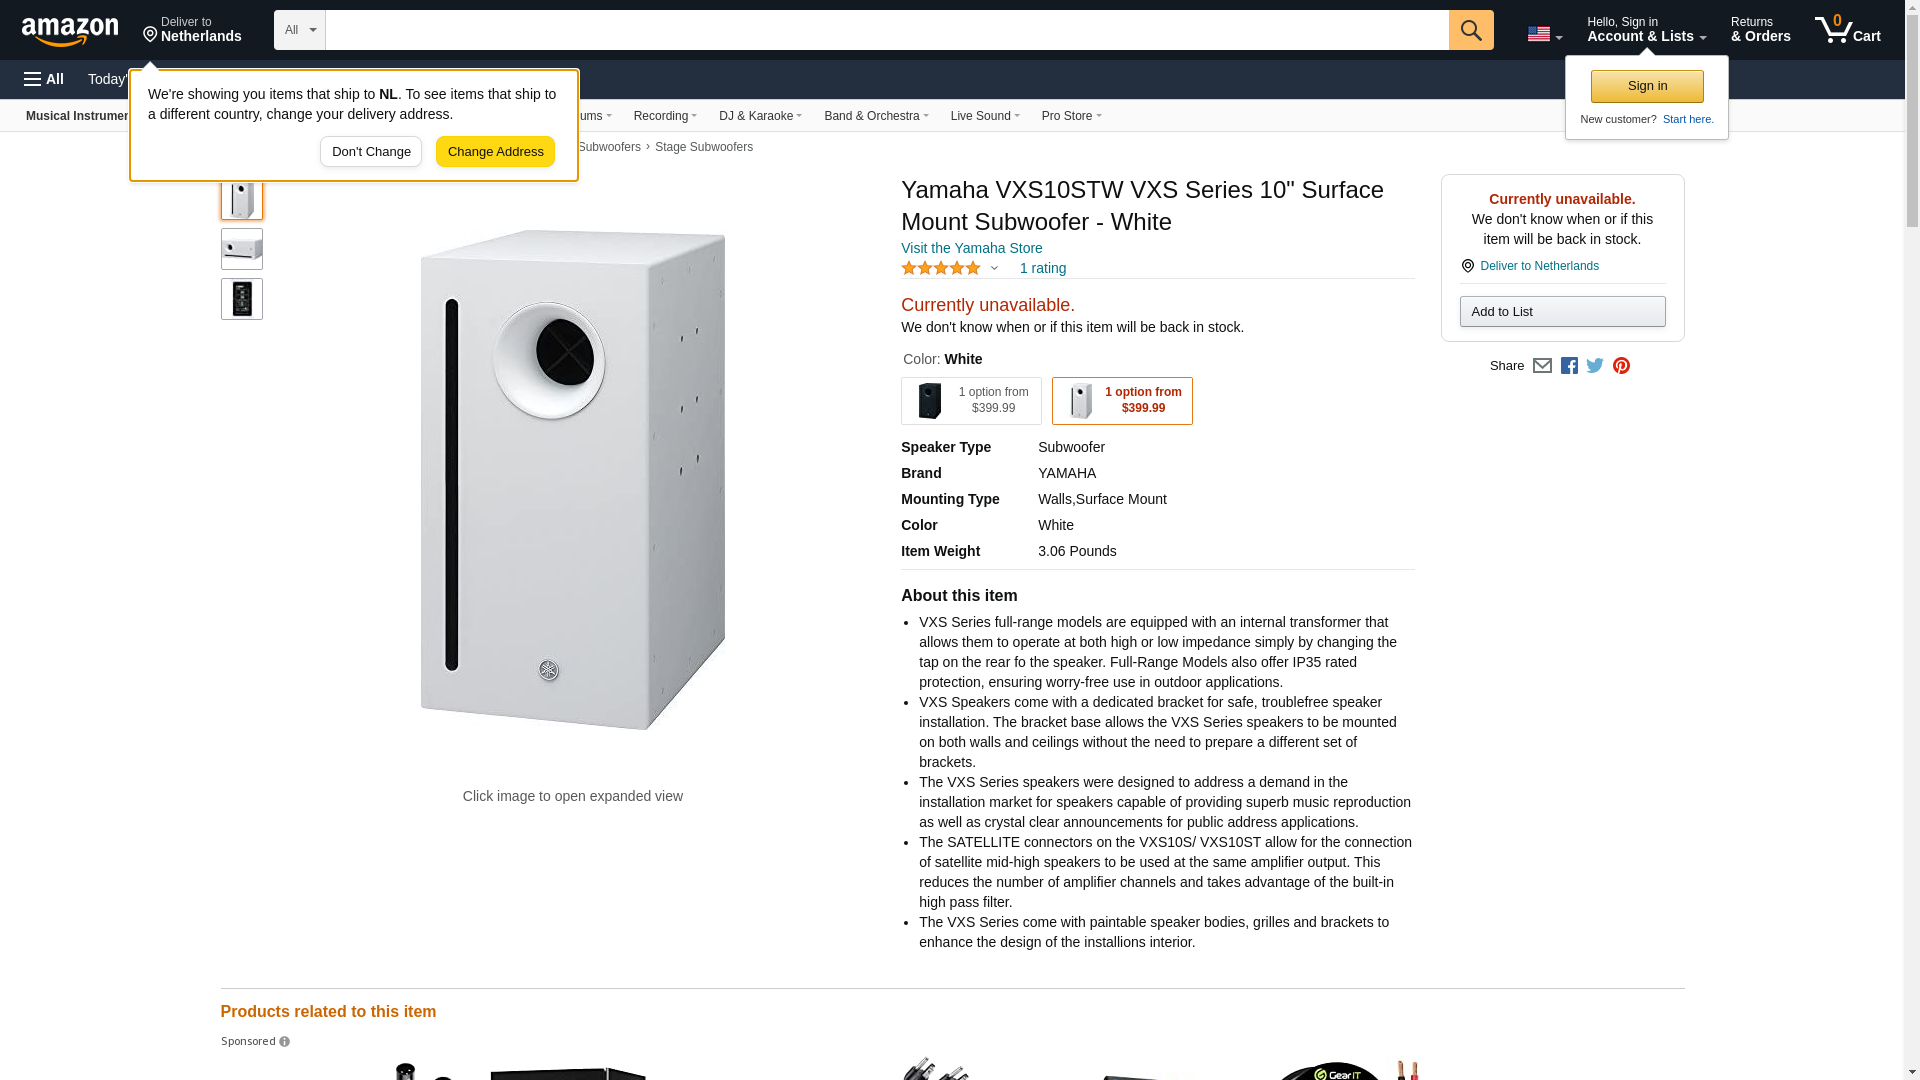Open the Live Sound menu

pos(985,116)
